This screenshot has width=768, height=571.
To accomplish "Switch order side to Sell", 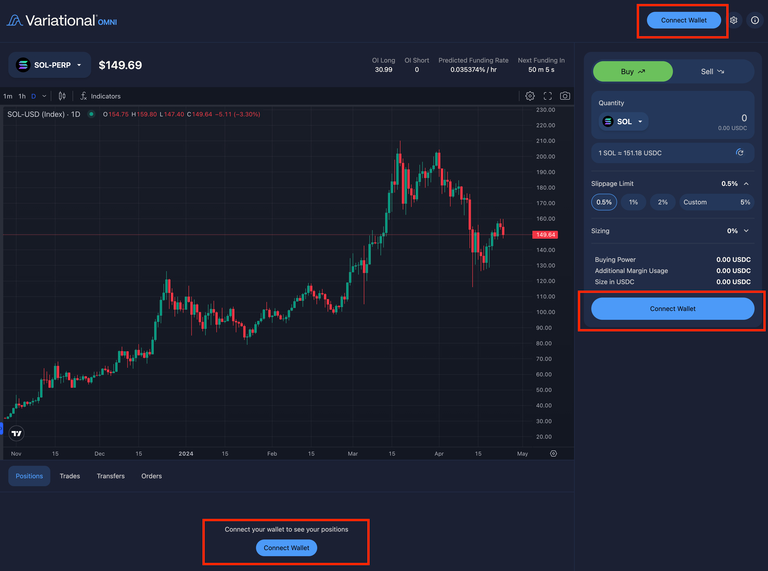I will click(x=713, y=72).
